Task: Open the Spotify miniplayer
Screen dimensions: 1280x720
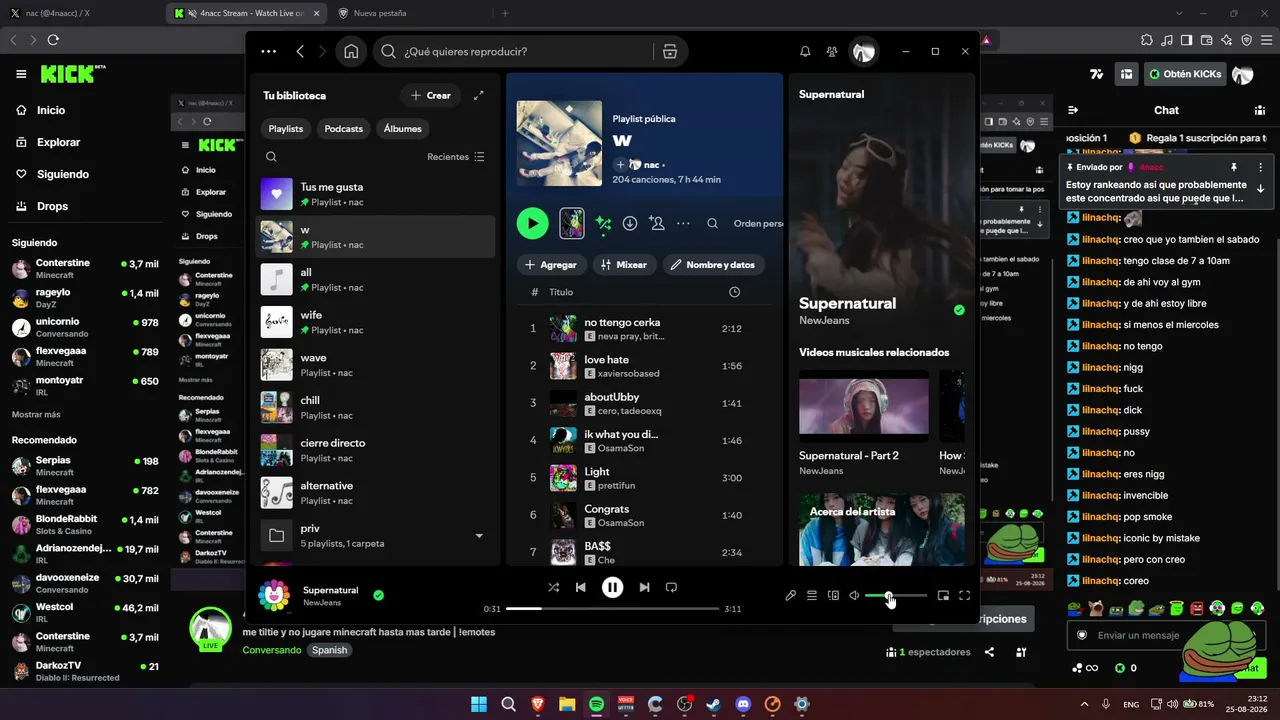Action: coord(943,595)
